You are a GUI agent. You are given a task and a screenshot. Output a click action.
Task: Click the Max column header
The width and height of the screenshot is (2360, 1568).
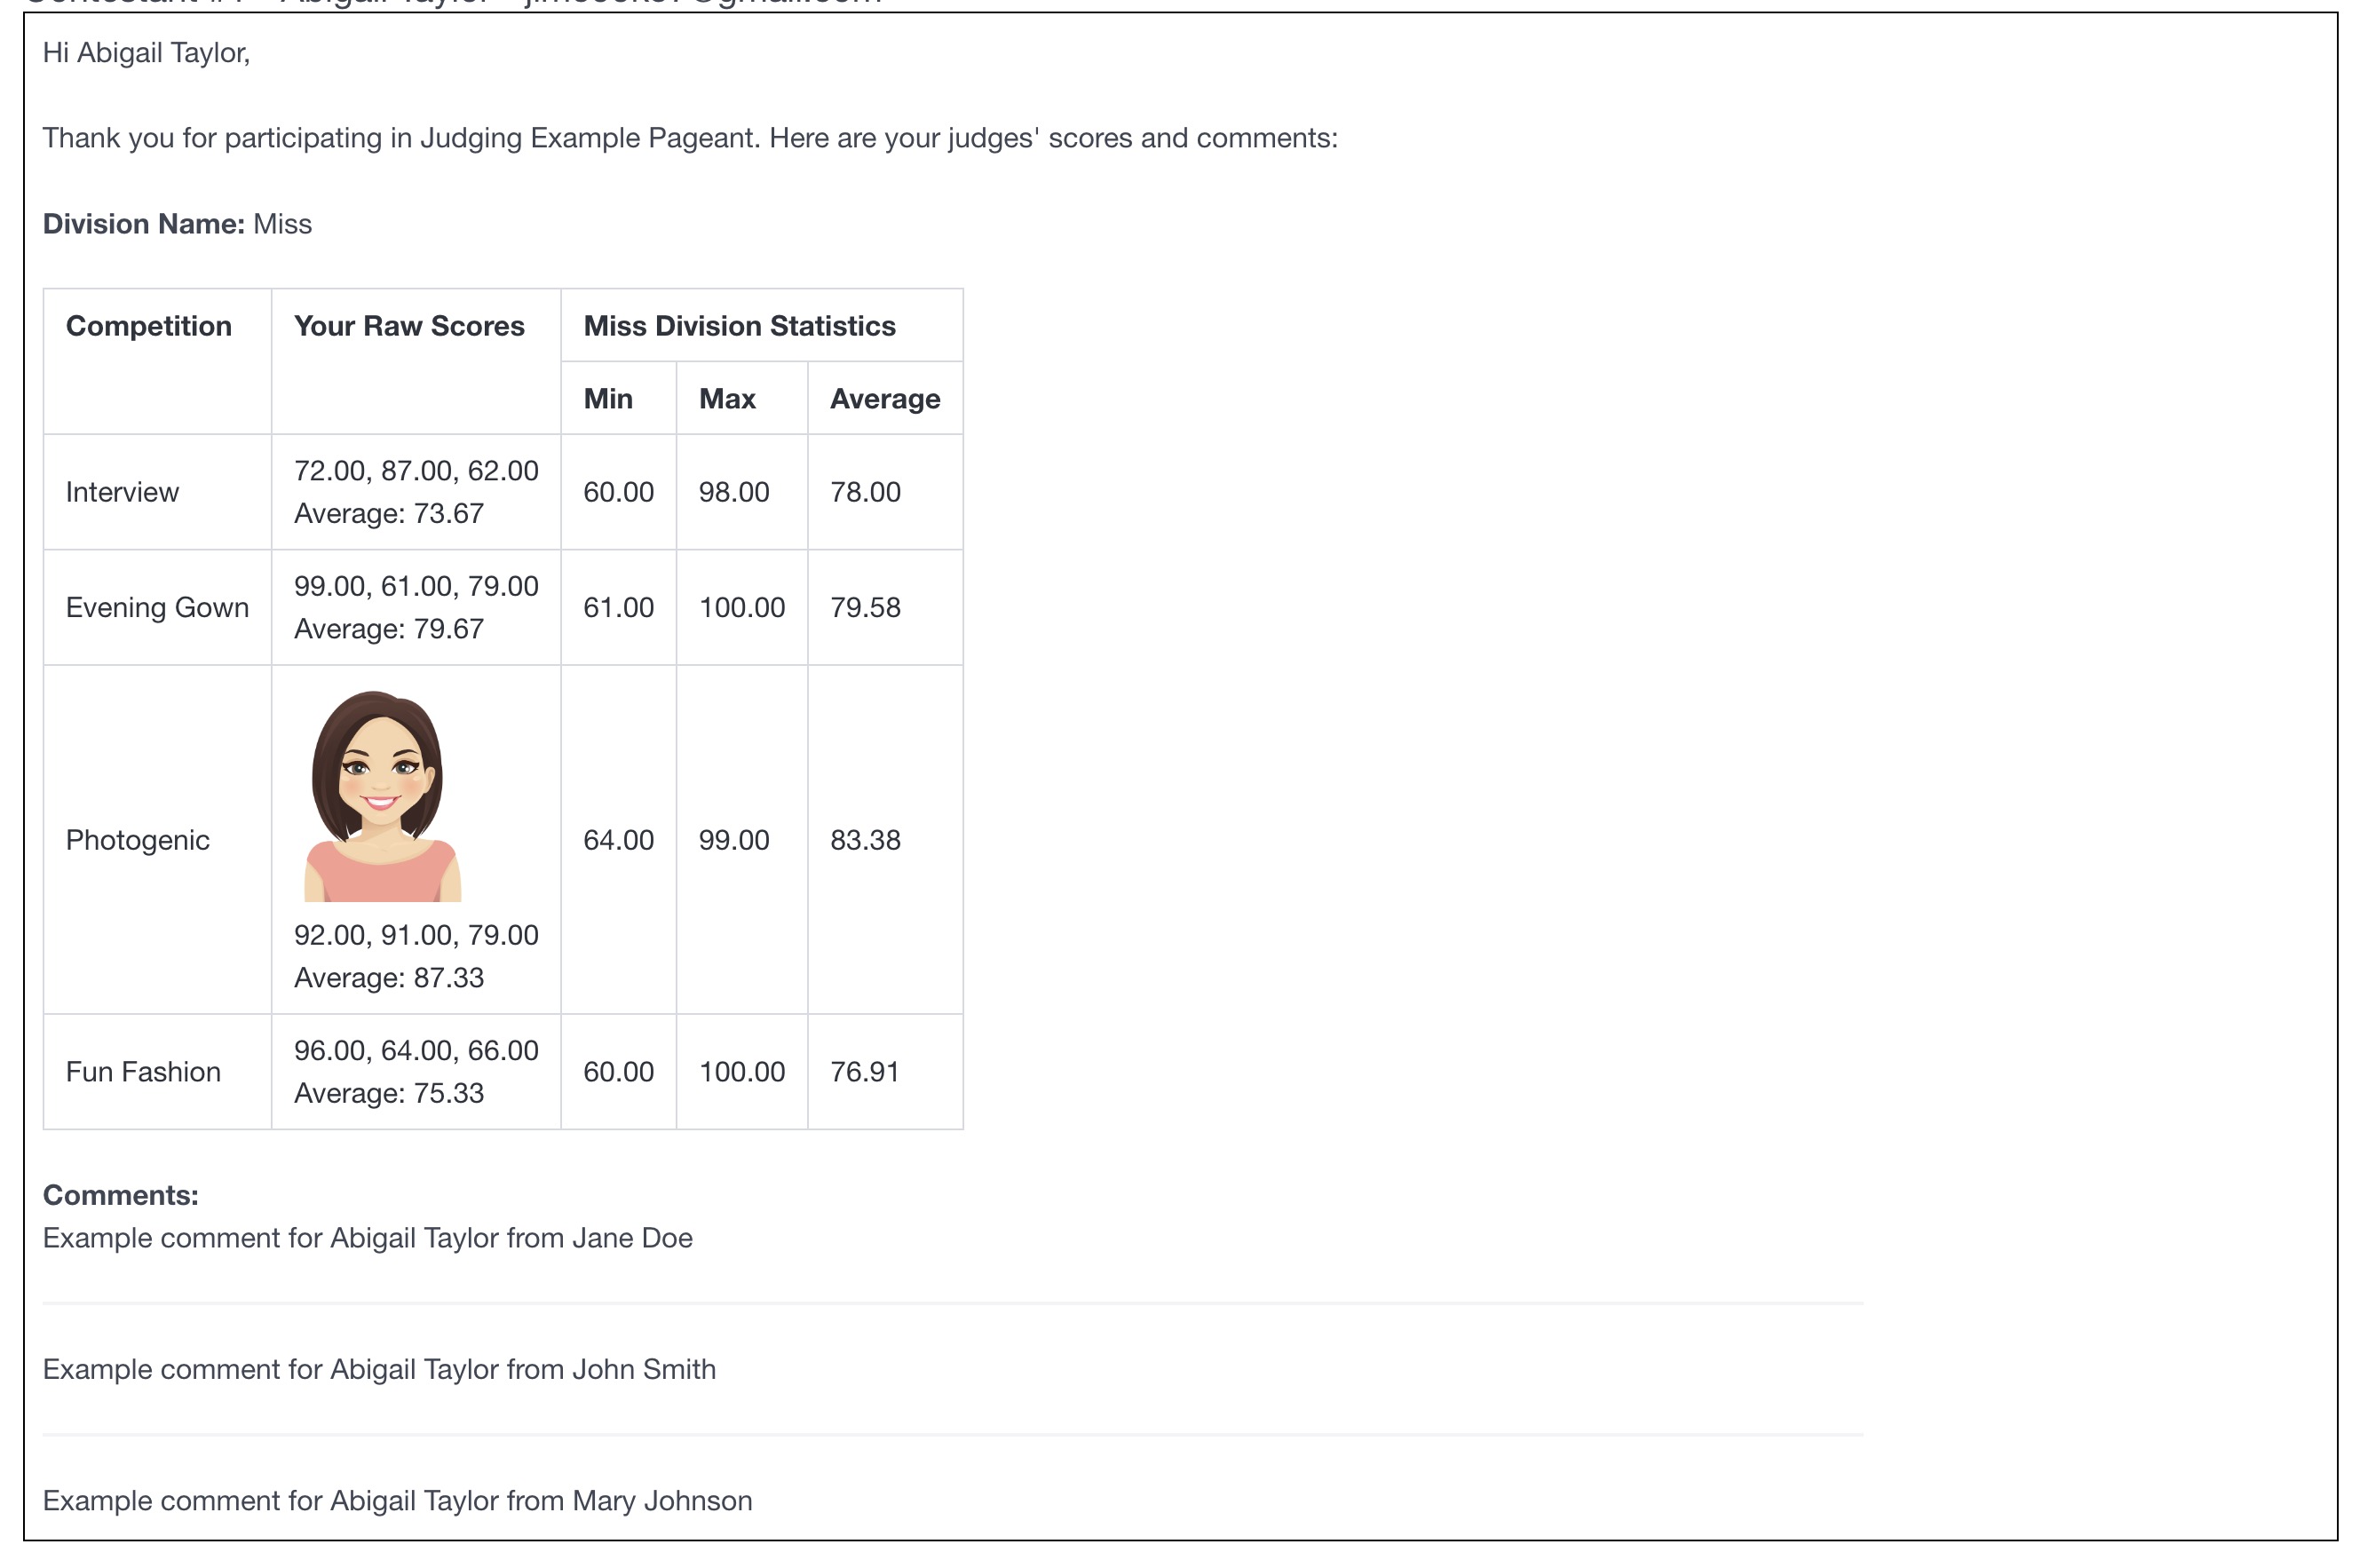click(x=727, y=399)
